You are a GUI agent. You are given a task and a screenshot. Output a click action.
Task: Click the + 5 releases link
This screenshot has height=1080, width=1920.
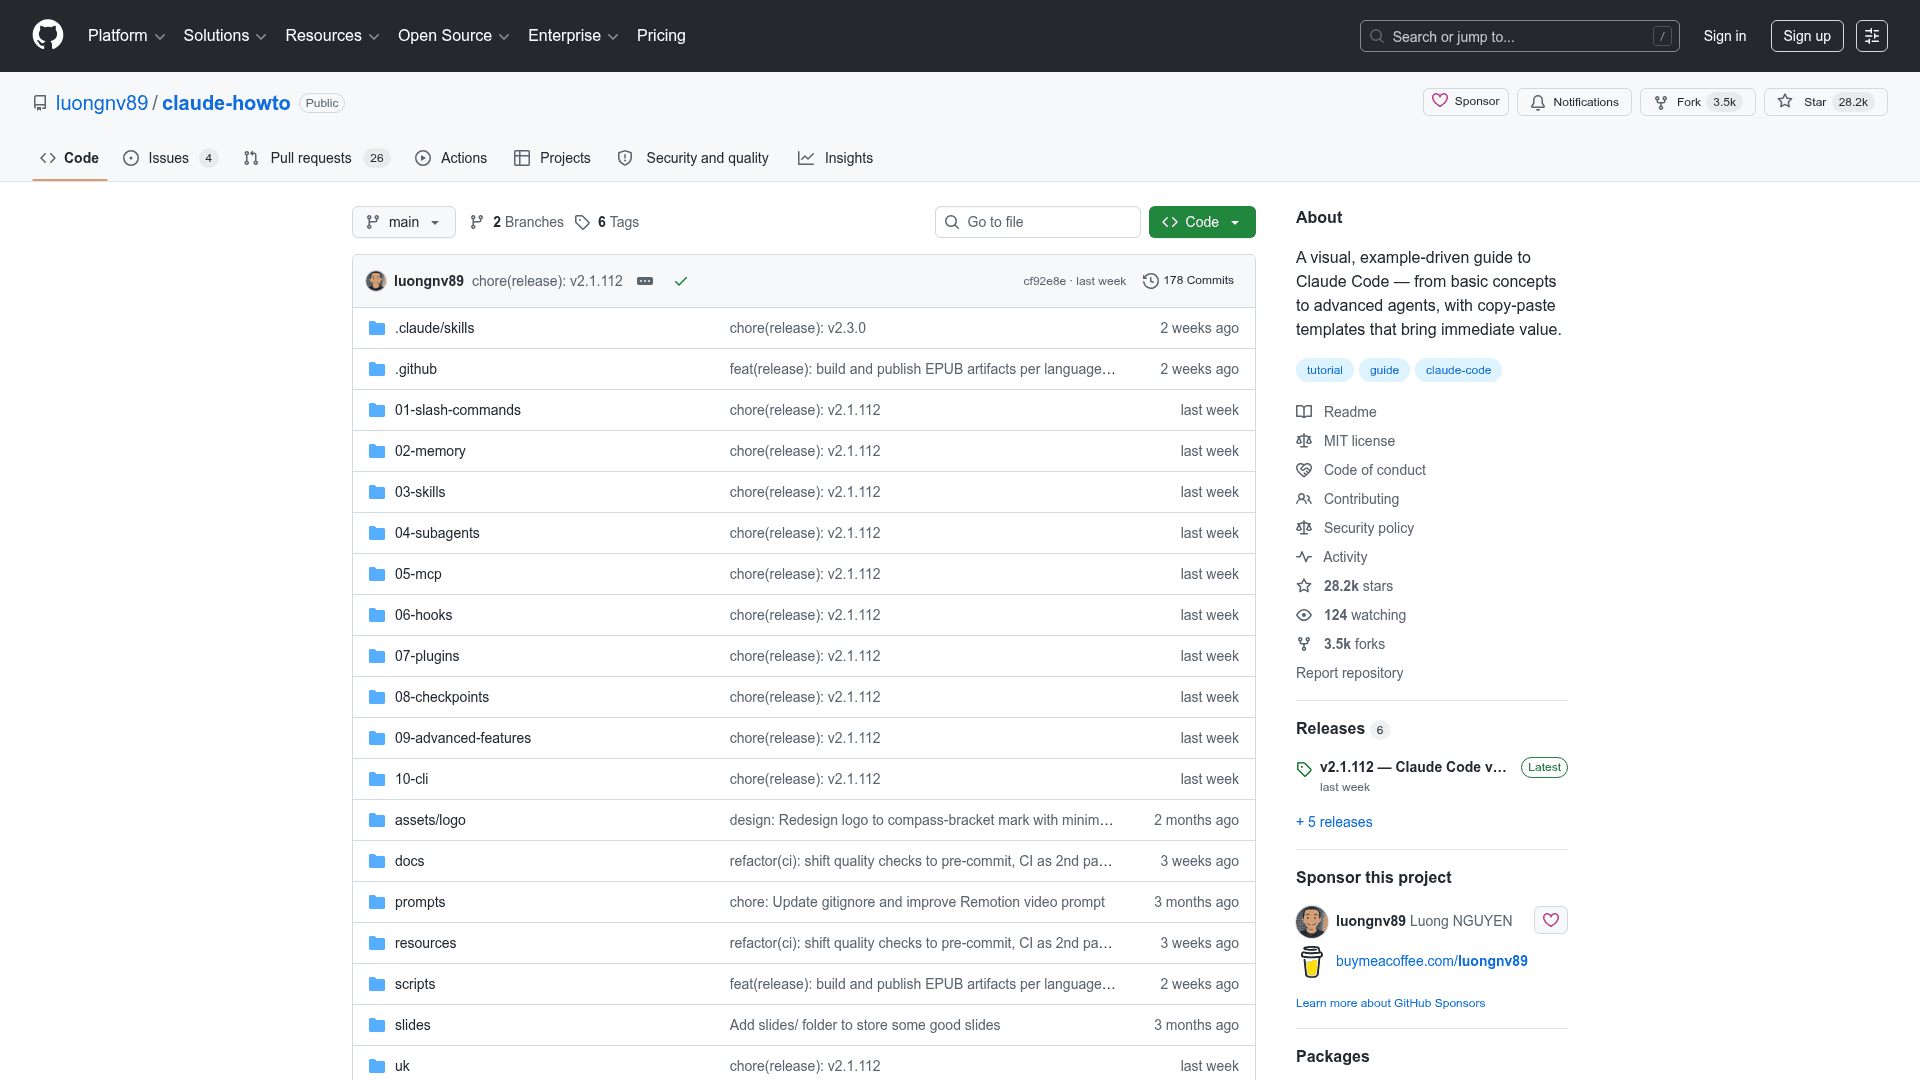tap(1334, 822)
